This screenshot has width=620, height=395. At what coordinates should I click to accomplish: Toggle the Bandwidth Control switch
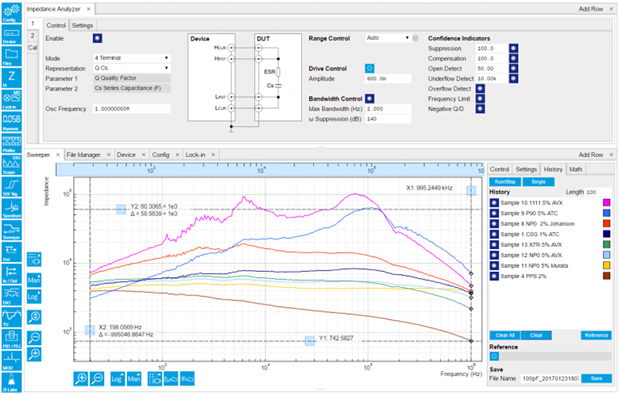coord(369,98)
